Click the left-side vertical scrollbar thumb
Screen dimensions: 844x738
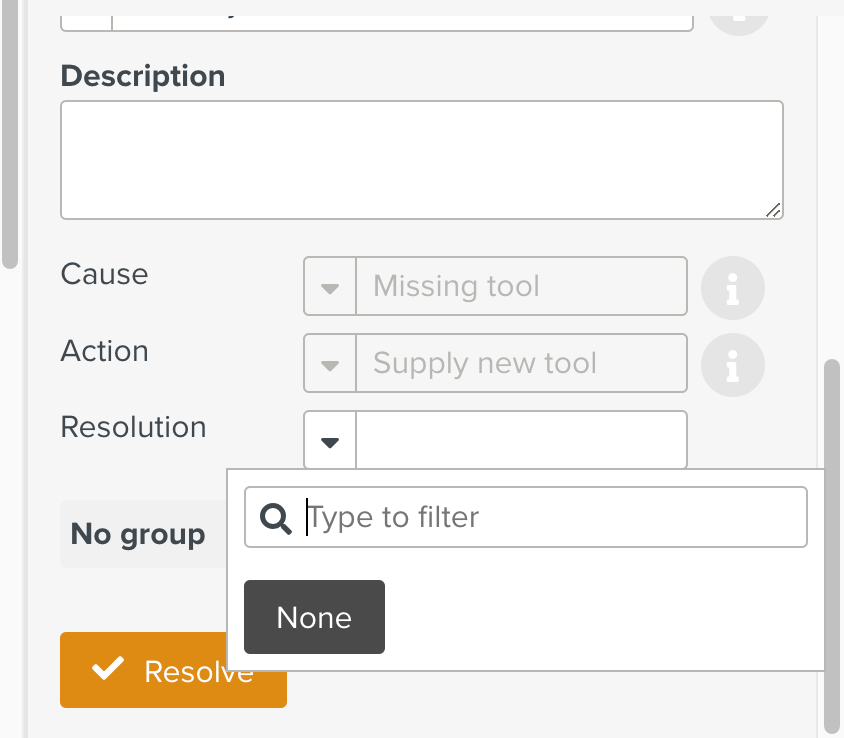click(x=9, y=130)
